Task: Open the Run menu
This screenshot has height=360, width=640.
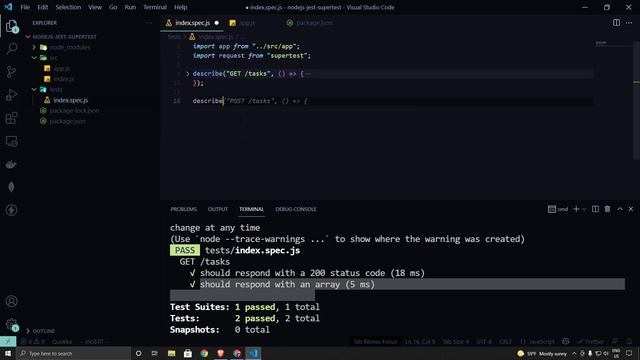Action: coord(130,7)
